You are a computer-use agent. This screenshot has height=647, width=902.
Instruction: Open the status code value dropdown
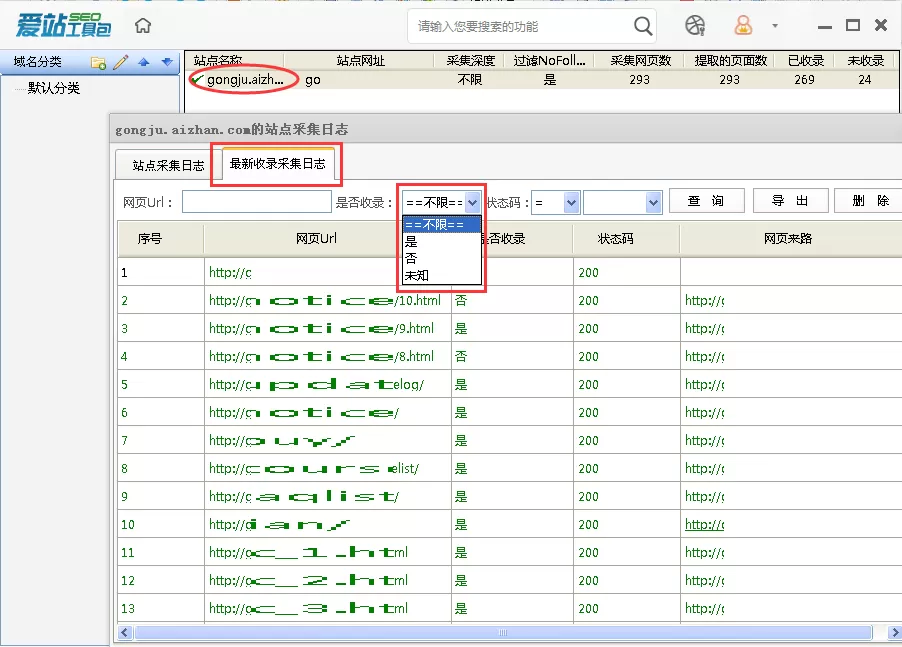tap(653, 202)
